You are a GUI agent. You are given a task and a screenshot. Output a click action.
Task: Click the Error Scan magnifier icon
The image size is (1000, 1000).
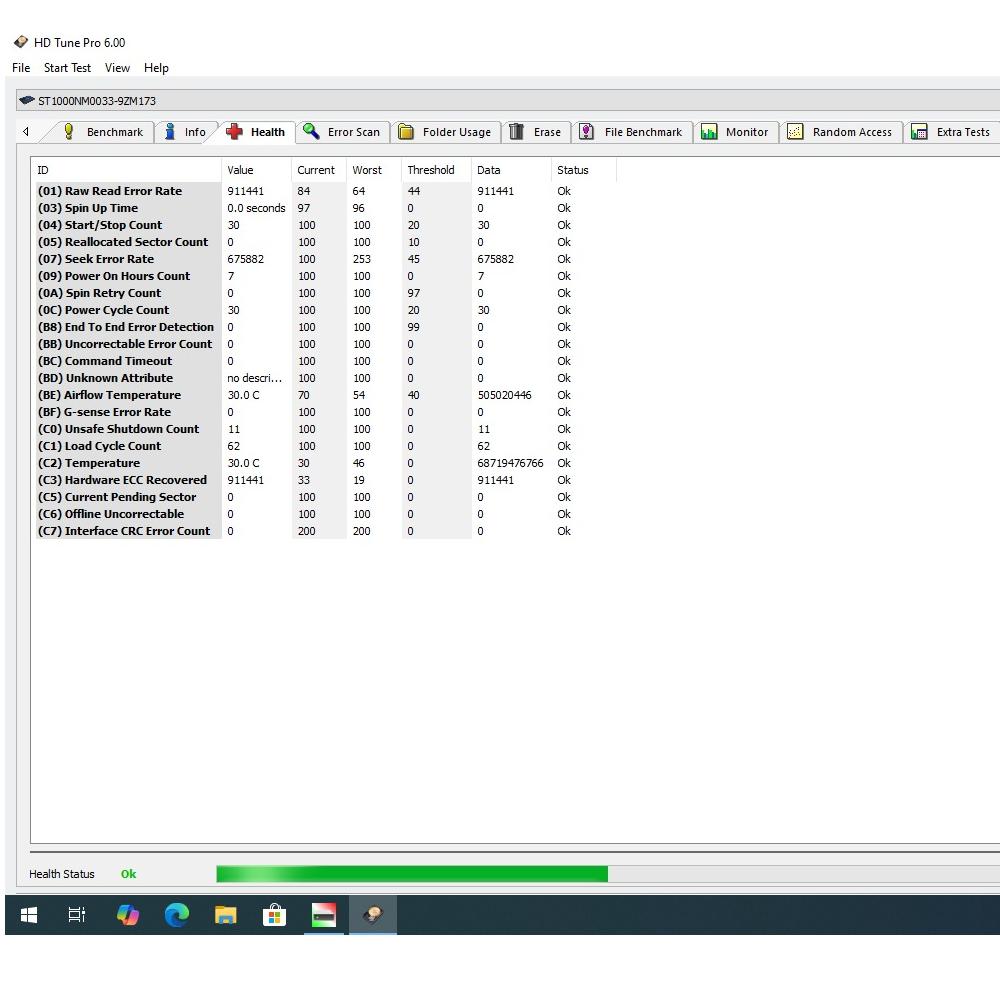(311, 131)
